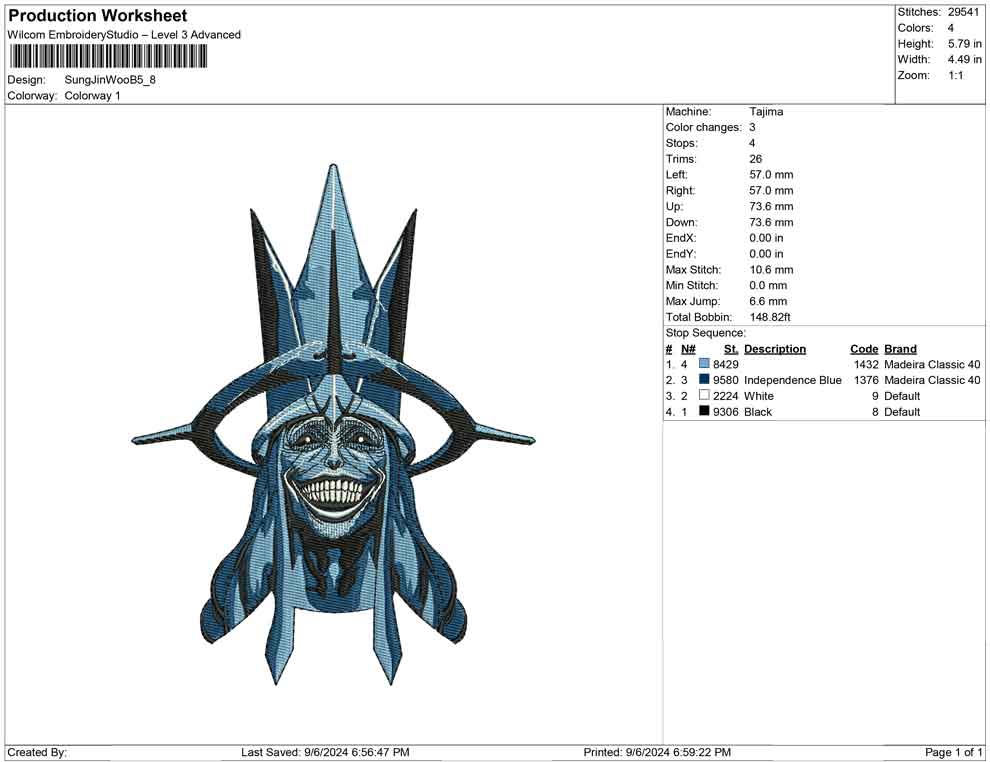The height and width of the screenshot is (762, 990).
Task: Click the Min Stitch value '0.0 mm'
Action: coord(768,285)
